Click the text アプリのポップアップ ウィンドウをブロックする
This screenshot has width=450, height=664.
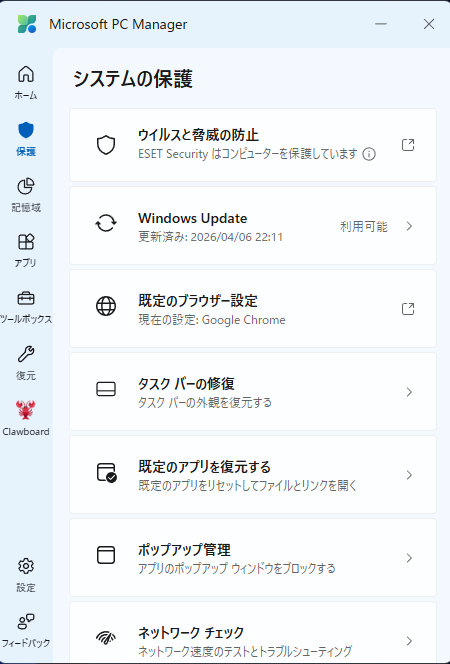point(237,568)
